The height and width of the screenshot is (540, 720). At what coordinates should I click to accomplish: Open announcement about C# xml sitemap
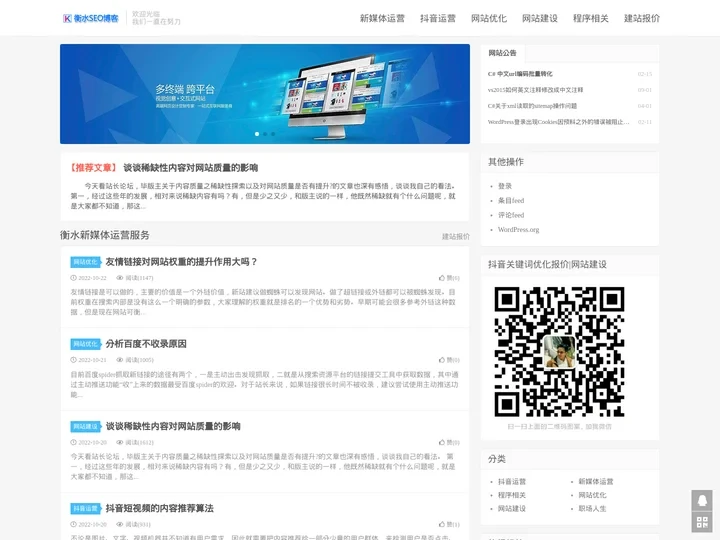pyautogui.click(x=532, y=106)
